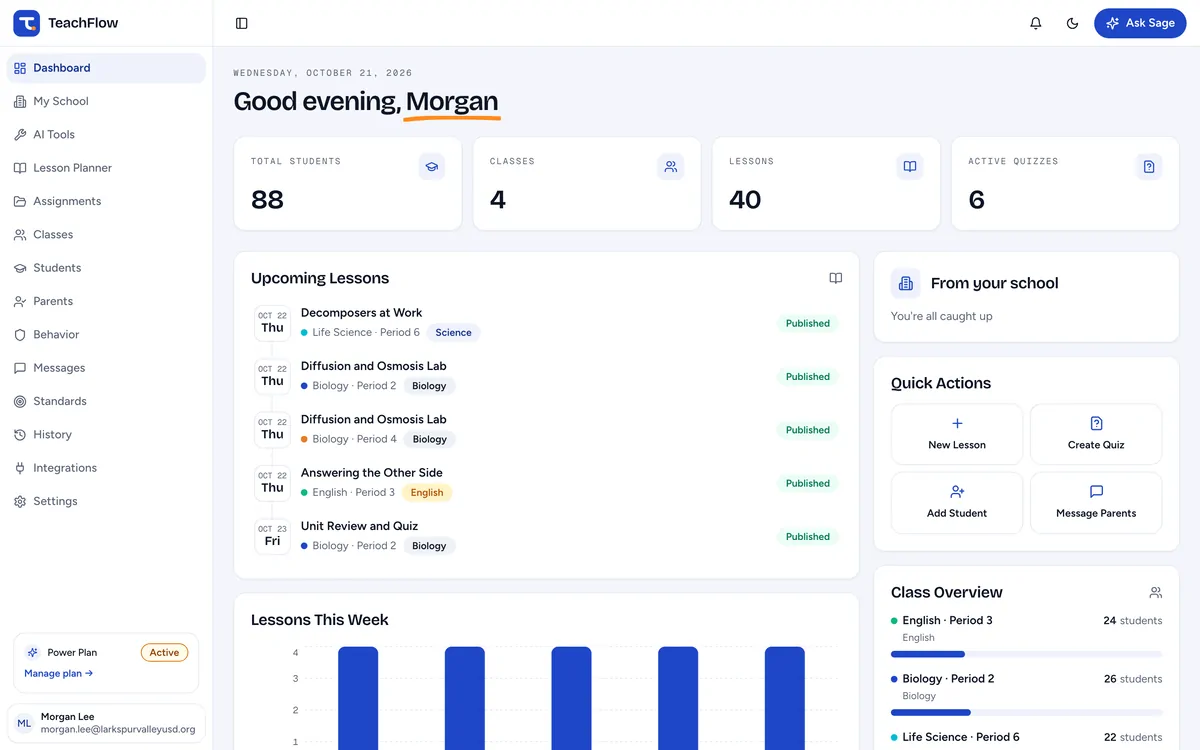Collapse the sidebar with the panel toggle icon
Screen dimensions: 1200x750
(242, 23)
